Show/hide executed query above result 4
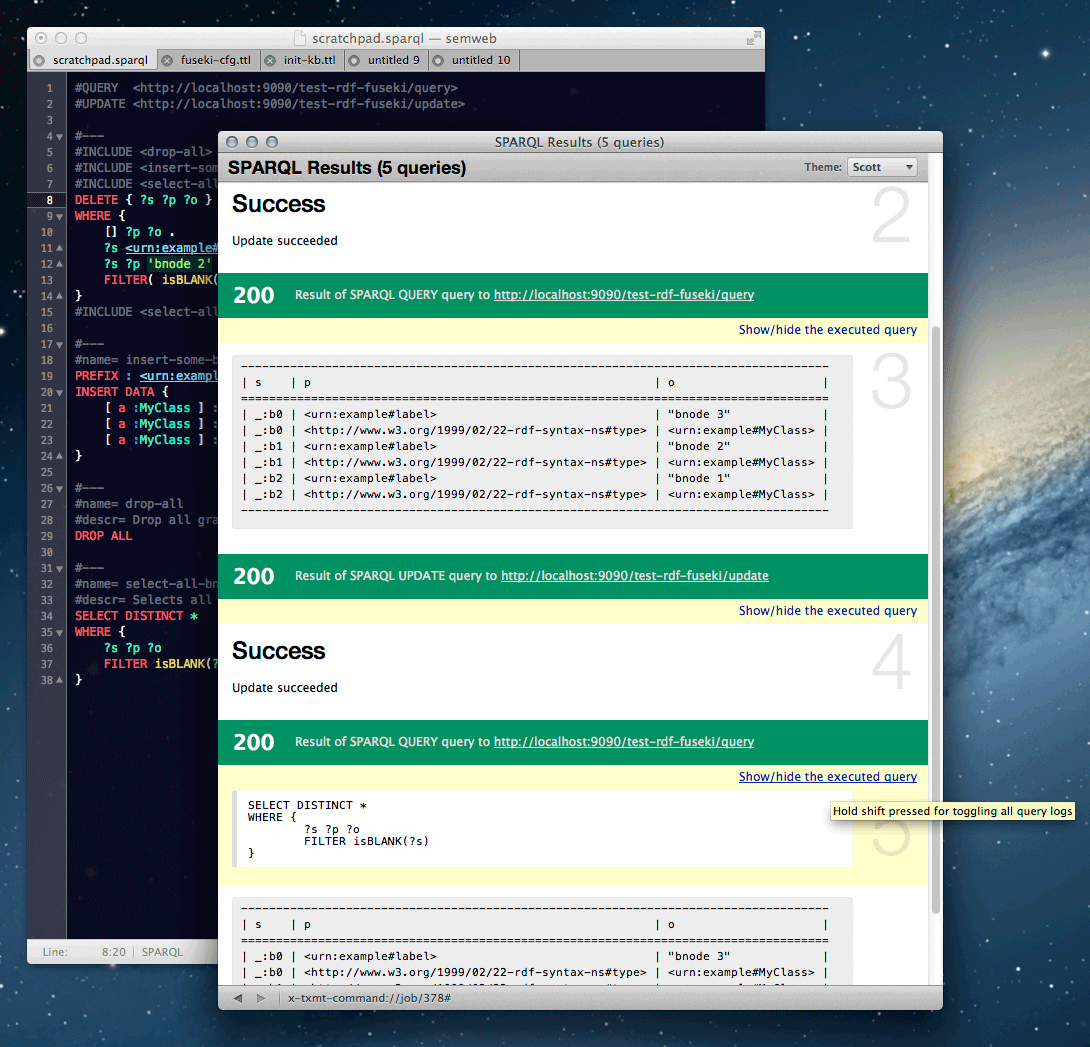Image resolution: width=1090 pixels, height=1047 pixels. coord(827,610)
